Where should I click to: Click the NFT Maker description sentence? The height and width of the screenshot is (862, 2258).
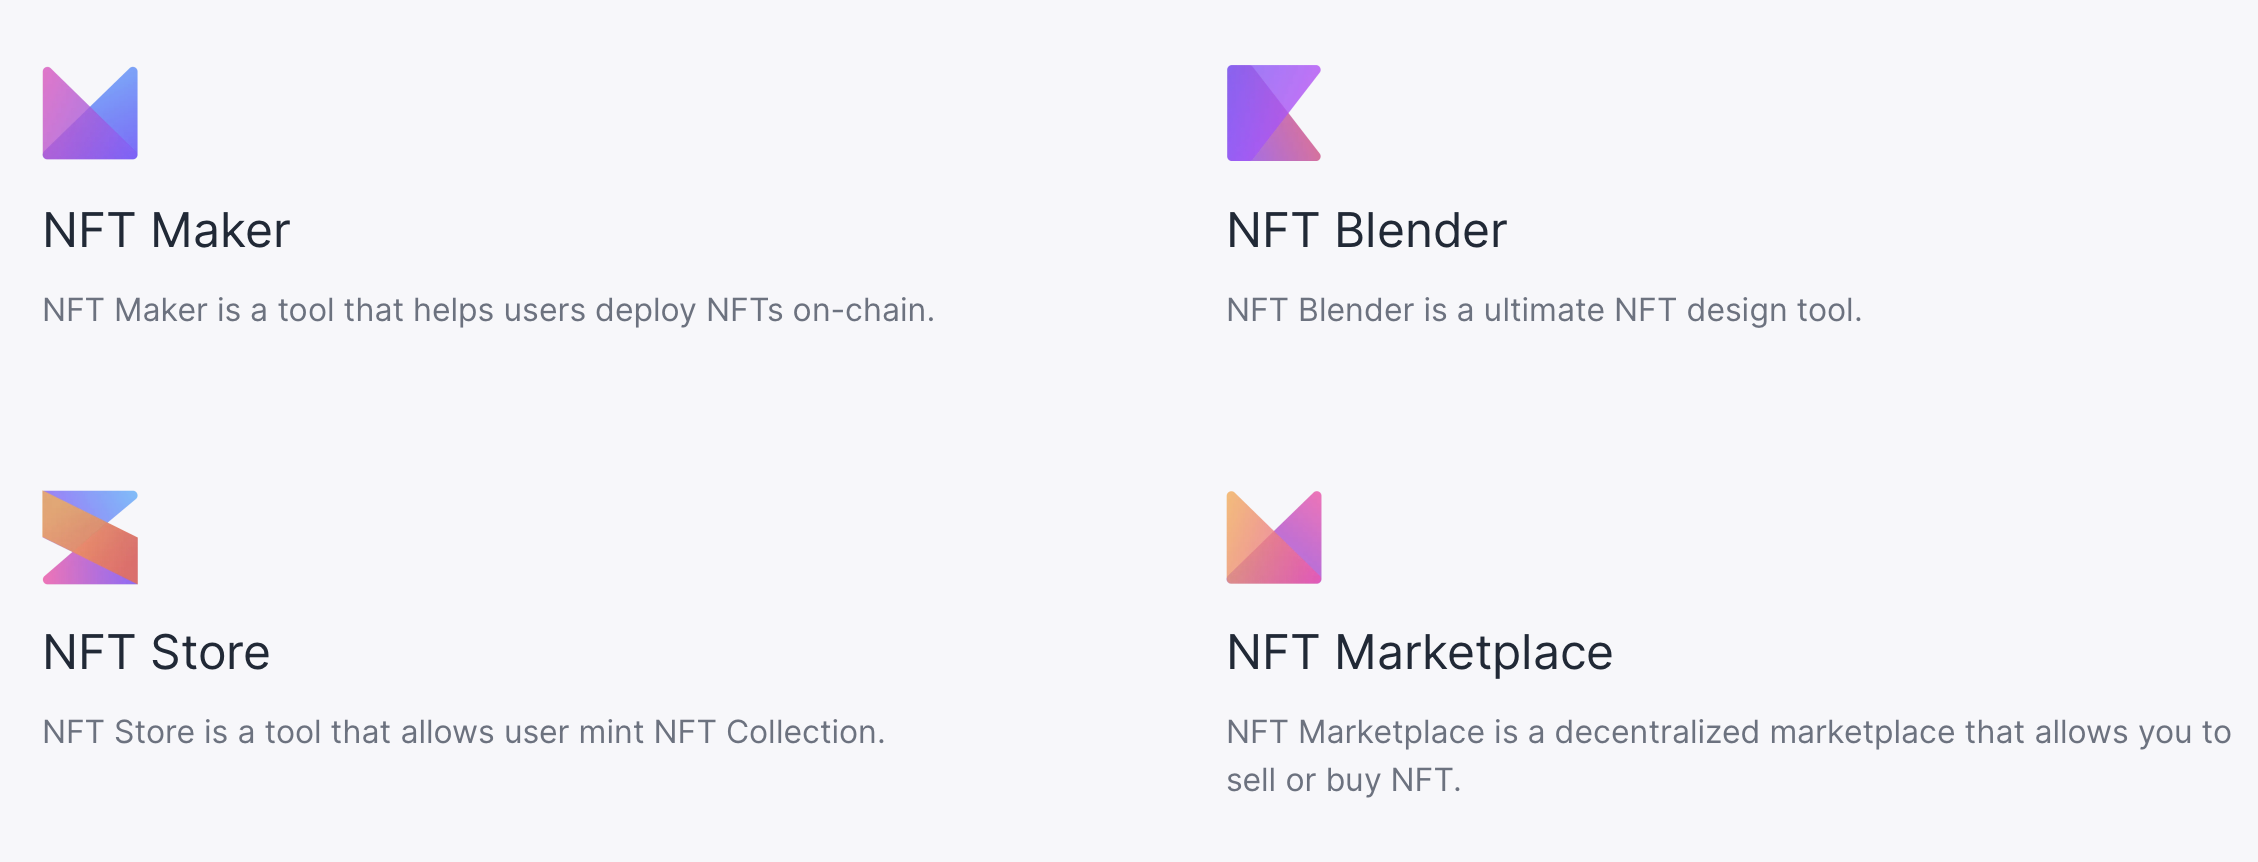pyautogui.click(x=488, y=311)
